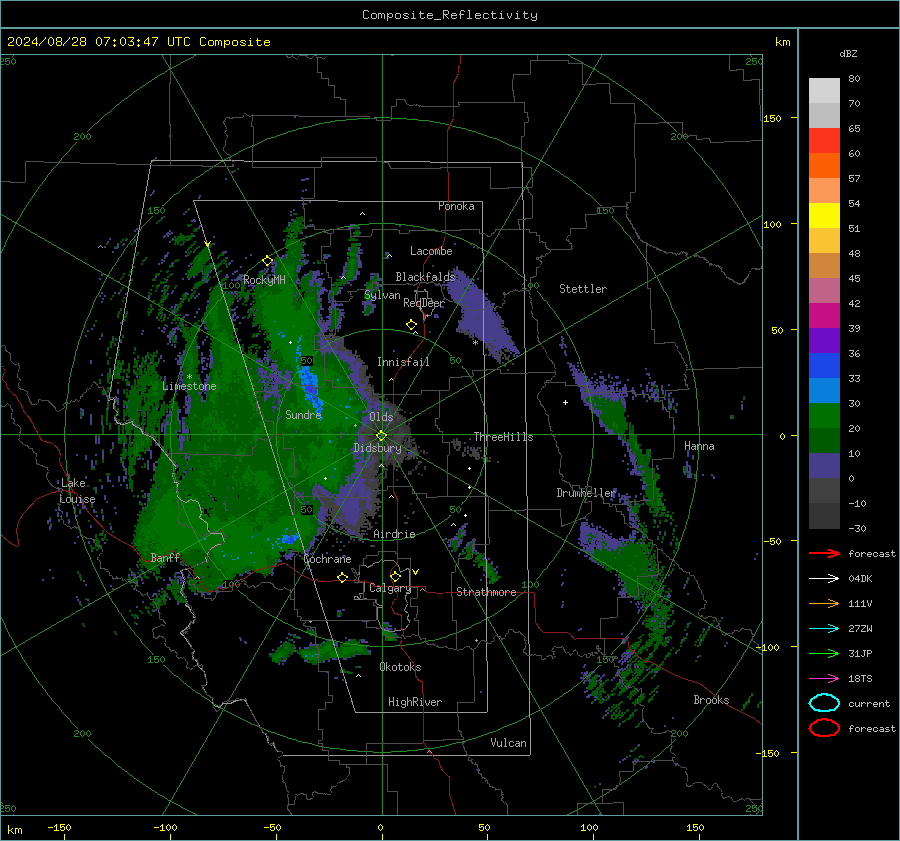Select the light blue 33 dBZ swatch
This screenshot has width=900, height=841.
[x=824, y=391]
